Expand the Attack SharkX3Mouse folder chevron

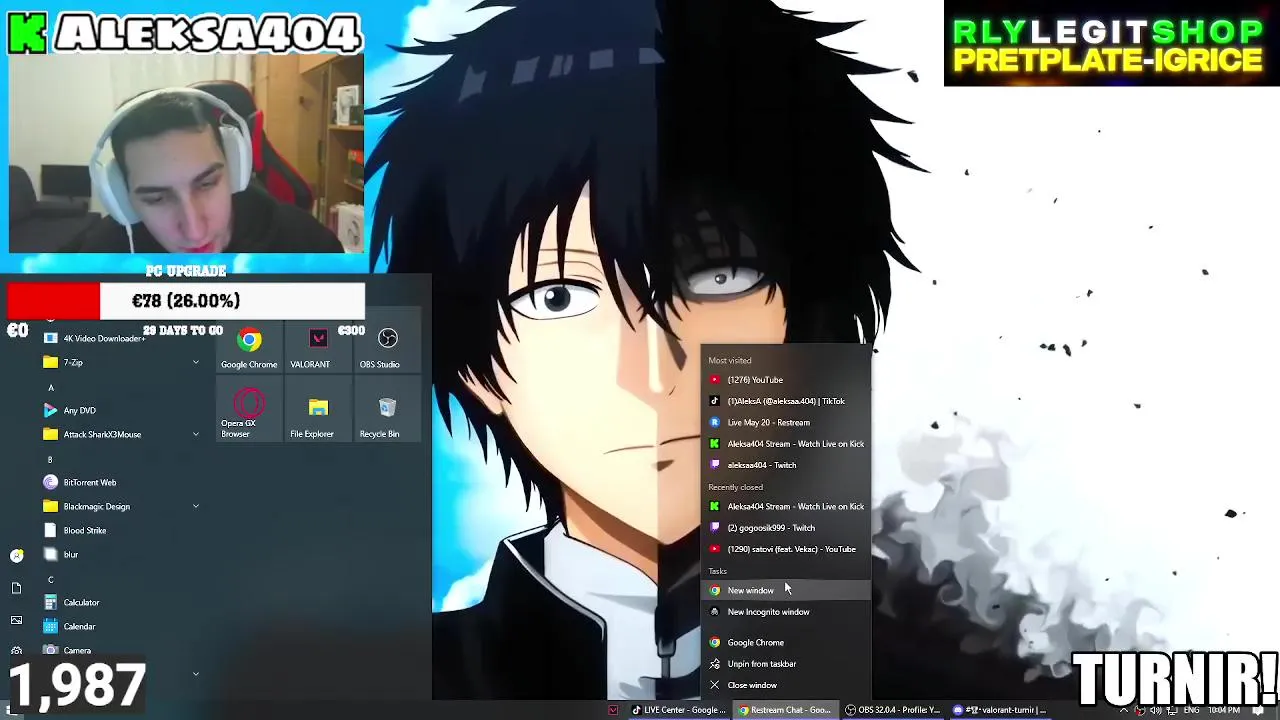196,434
